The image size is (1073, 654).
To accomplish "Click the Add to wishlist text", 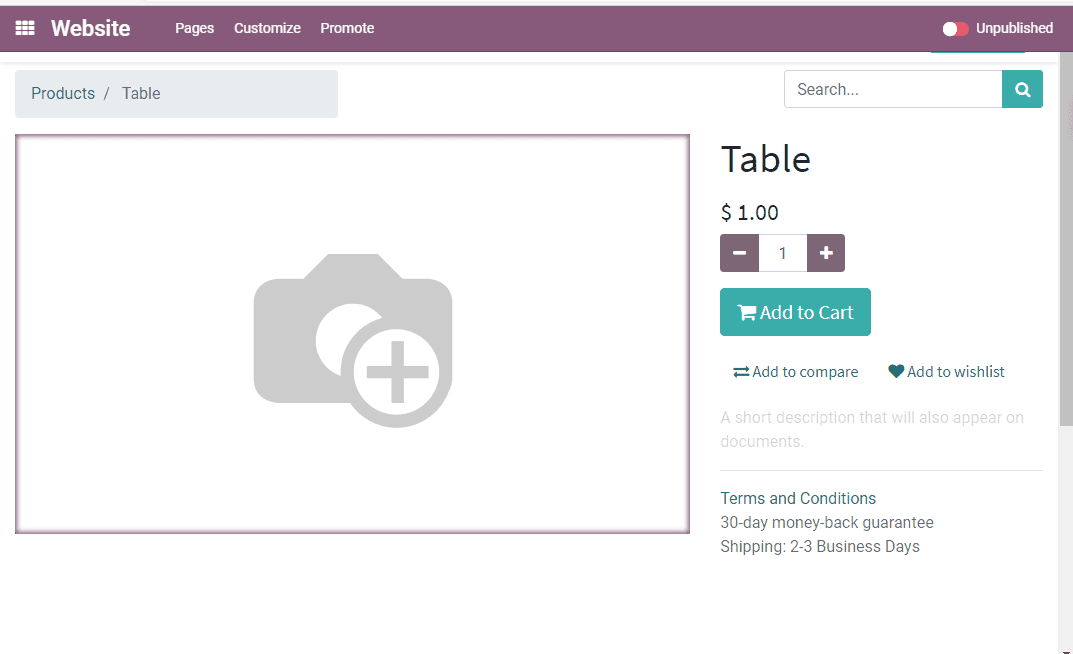I will click(x=955, y=371).
